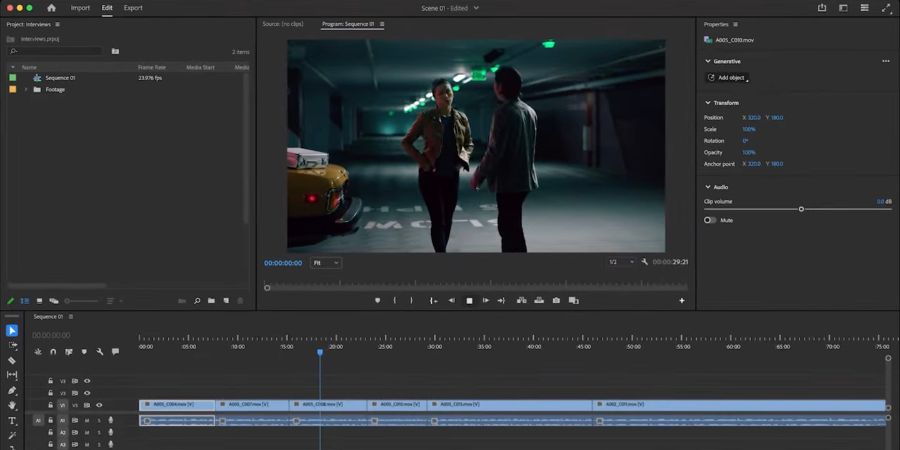Stop playback in Program monitor

469,300
